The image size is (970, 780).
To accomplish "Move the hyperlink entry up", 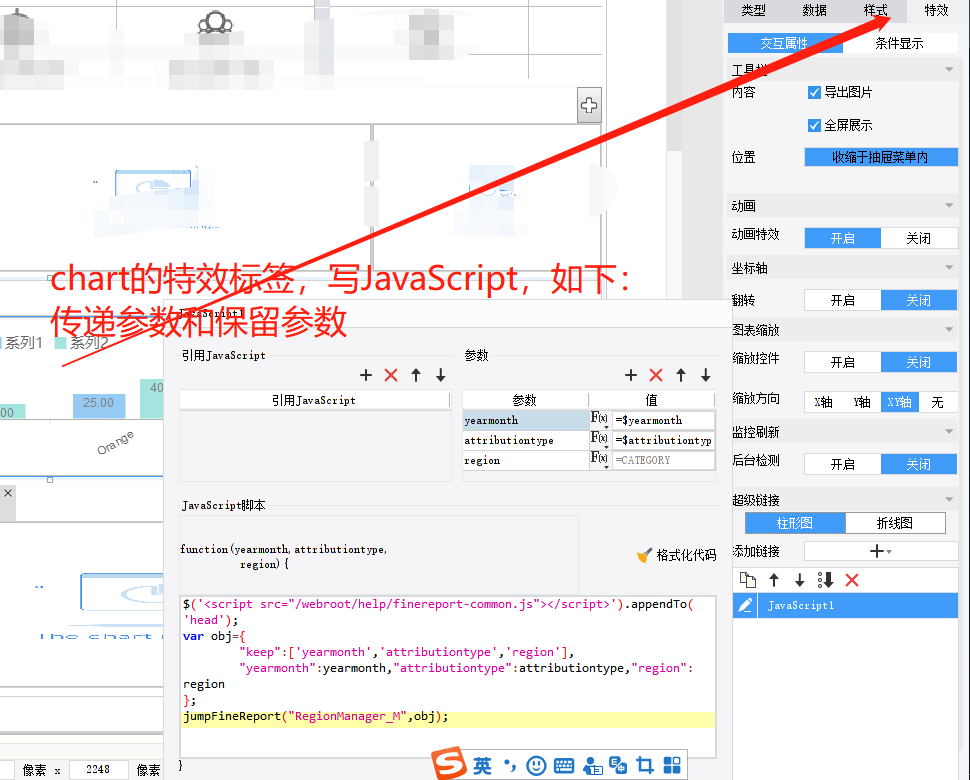I will [x=774, y=580].
